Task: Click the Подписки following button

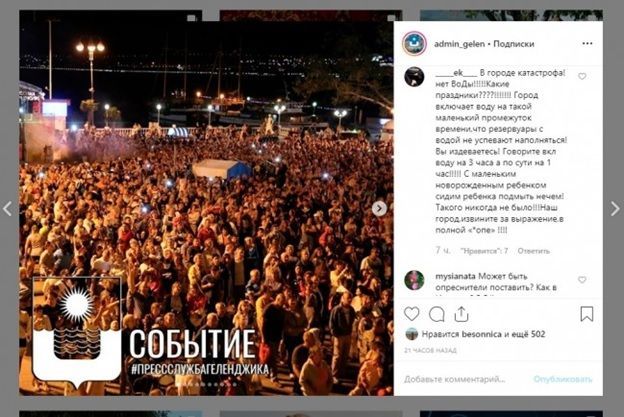Action: pos(514,44)
